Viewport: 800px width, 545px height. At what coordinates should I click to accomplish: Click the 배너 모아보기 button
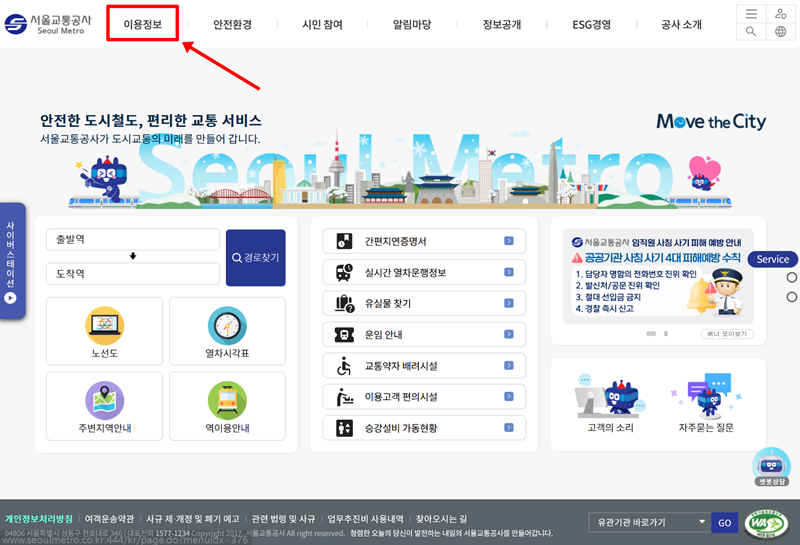point(727,334)
